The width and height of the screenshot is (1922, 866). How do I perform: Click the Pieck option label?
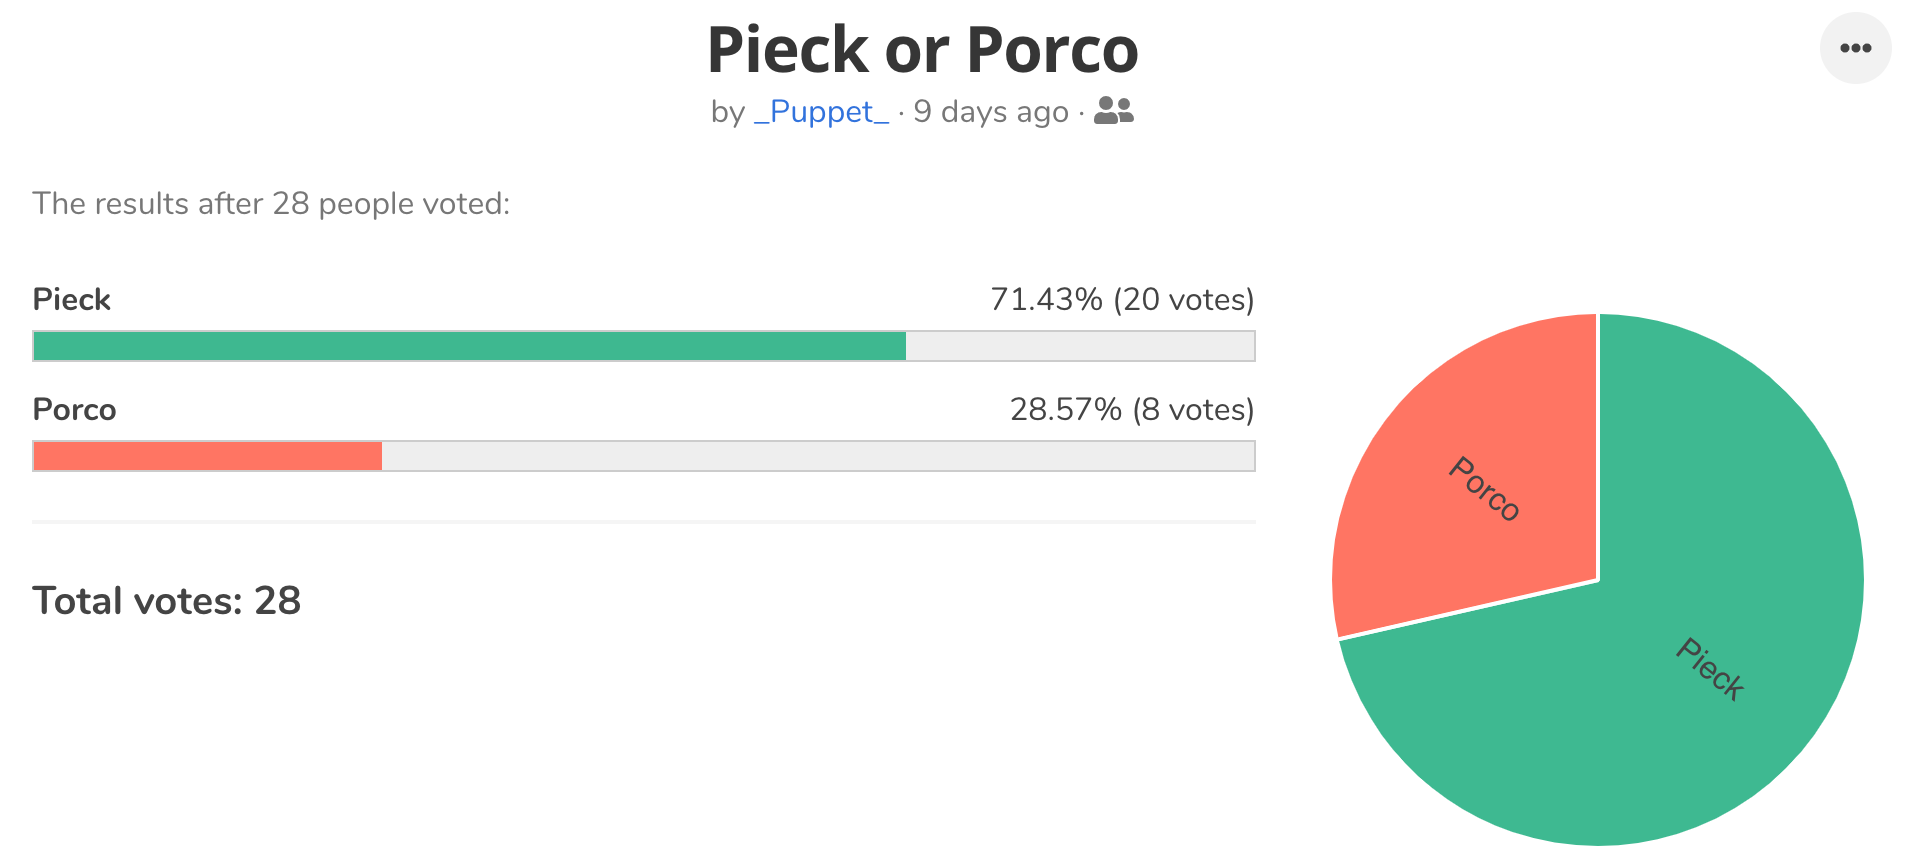click(71, 299)
